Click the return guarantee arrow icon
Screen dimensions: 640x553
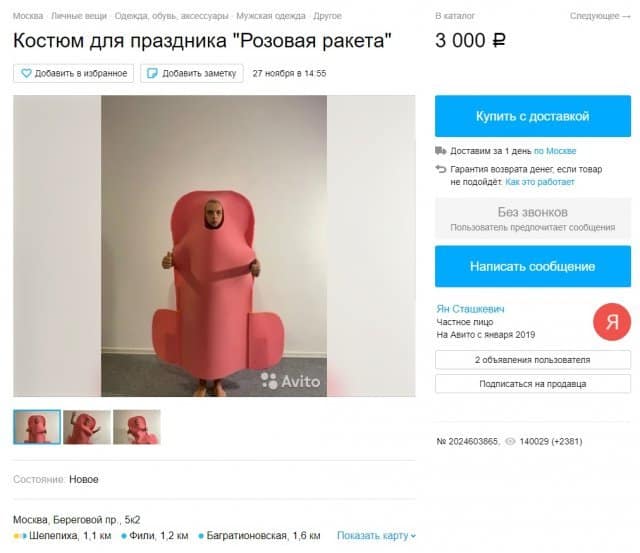pos(440,169)
